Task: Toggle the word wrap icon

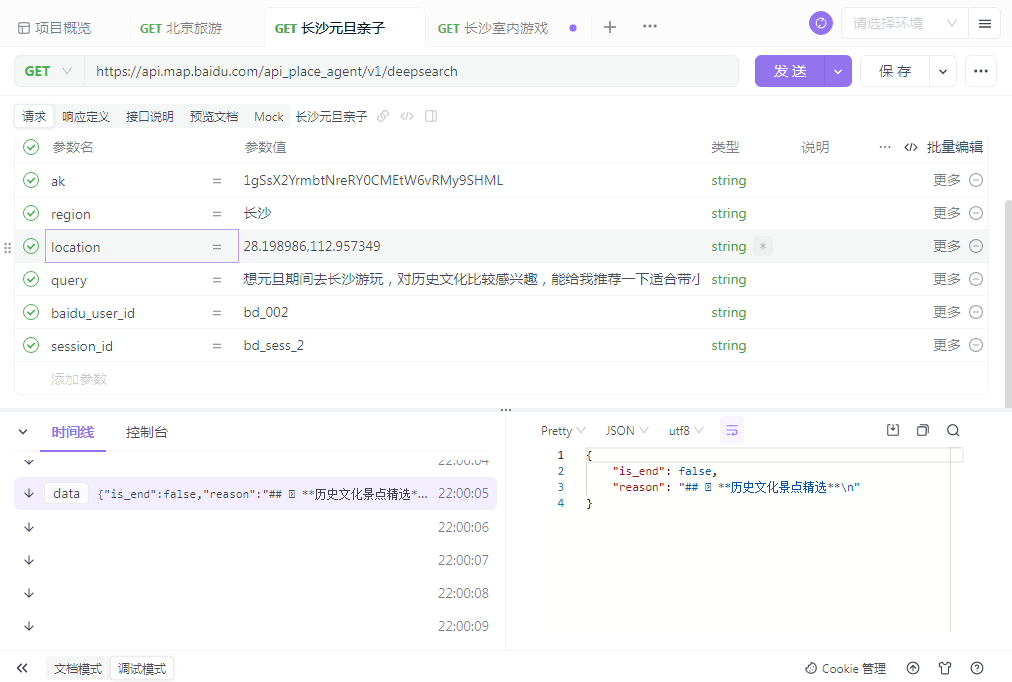Action: (732, 430)
